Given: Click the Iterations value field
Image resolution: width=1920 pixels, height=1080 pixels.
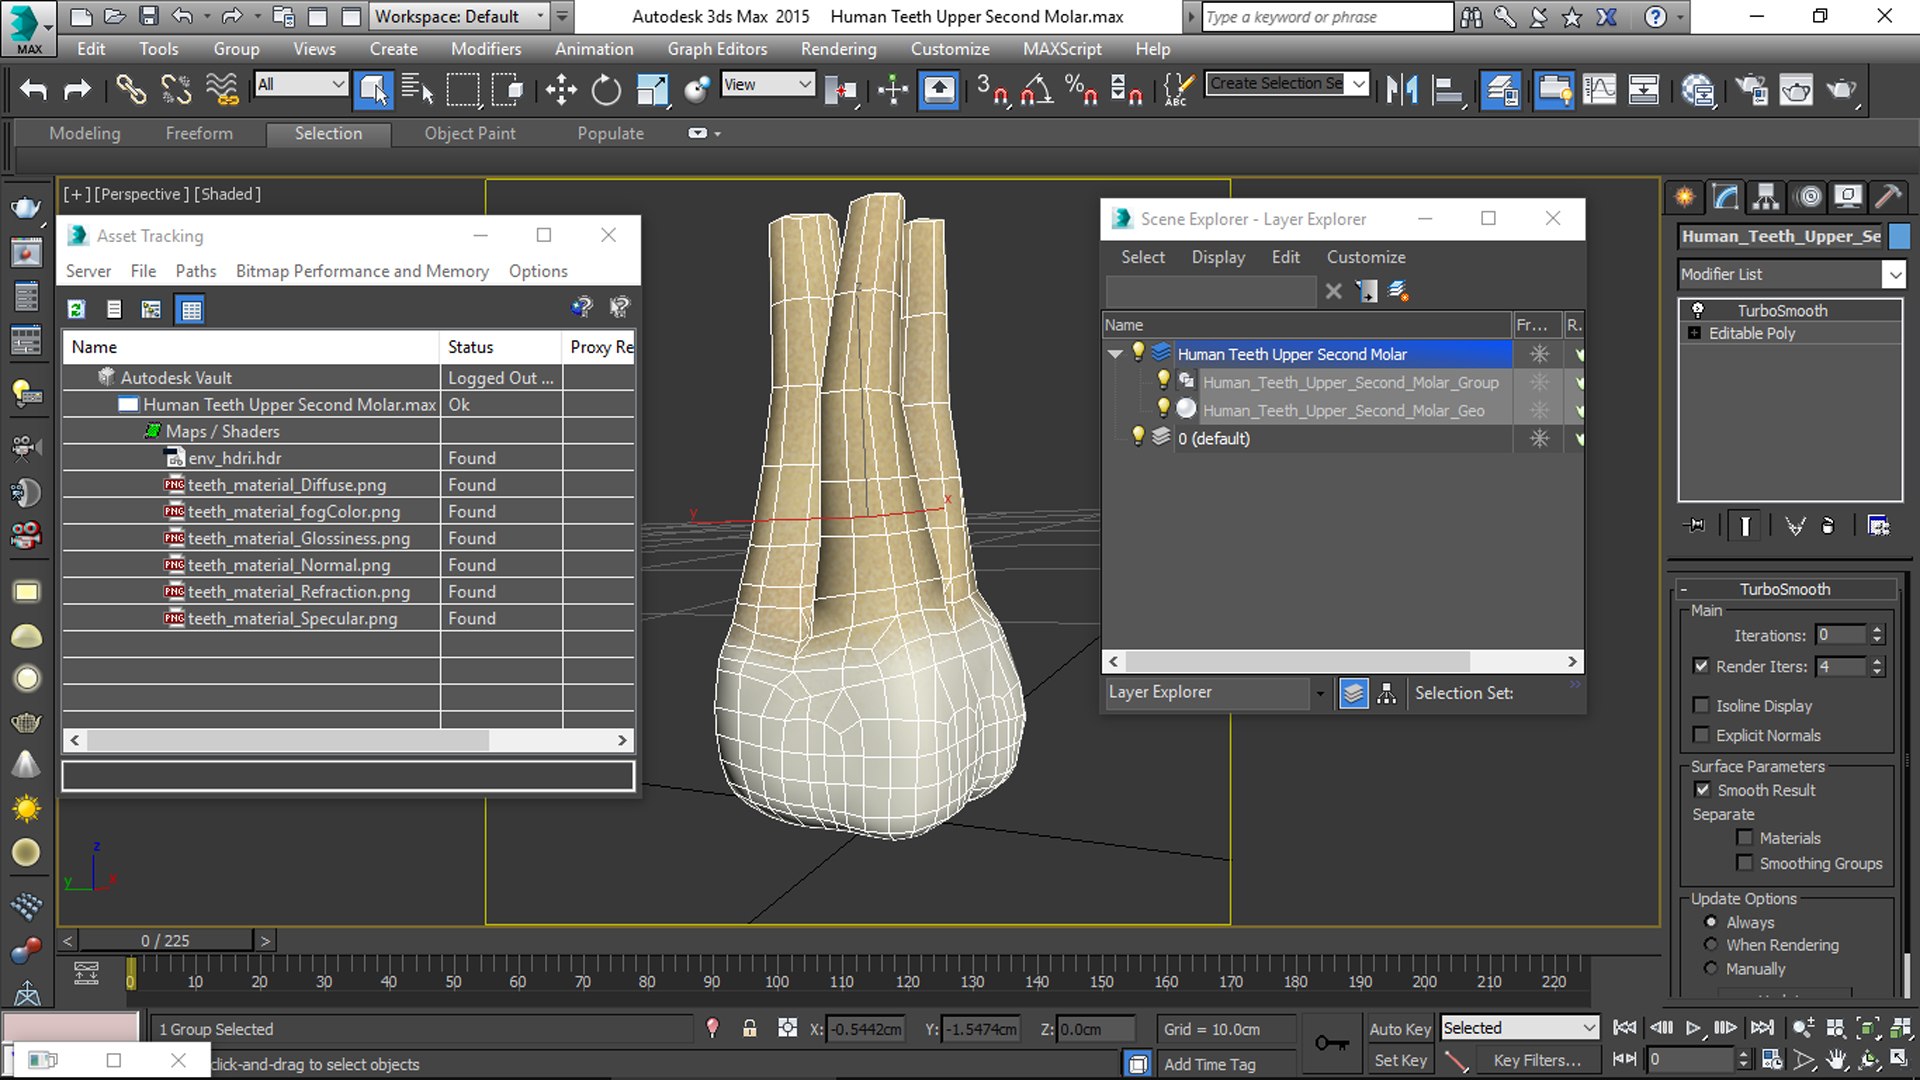Looking at the screenshot, I should pos(1841,635).
